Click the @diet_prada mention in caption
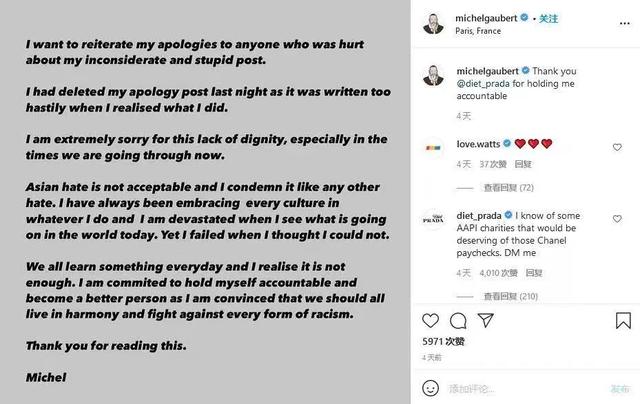This screenshot has width=640, height=404. 483,84
